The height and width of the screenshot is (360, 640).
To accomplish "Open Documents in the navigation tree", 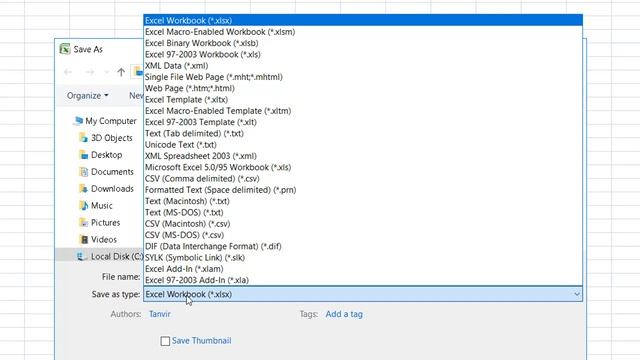I will coord(112,172).
